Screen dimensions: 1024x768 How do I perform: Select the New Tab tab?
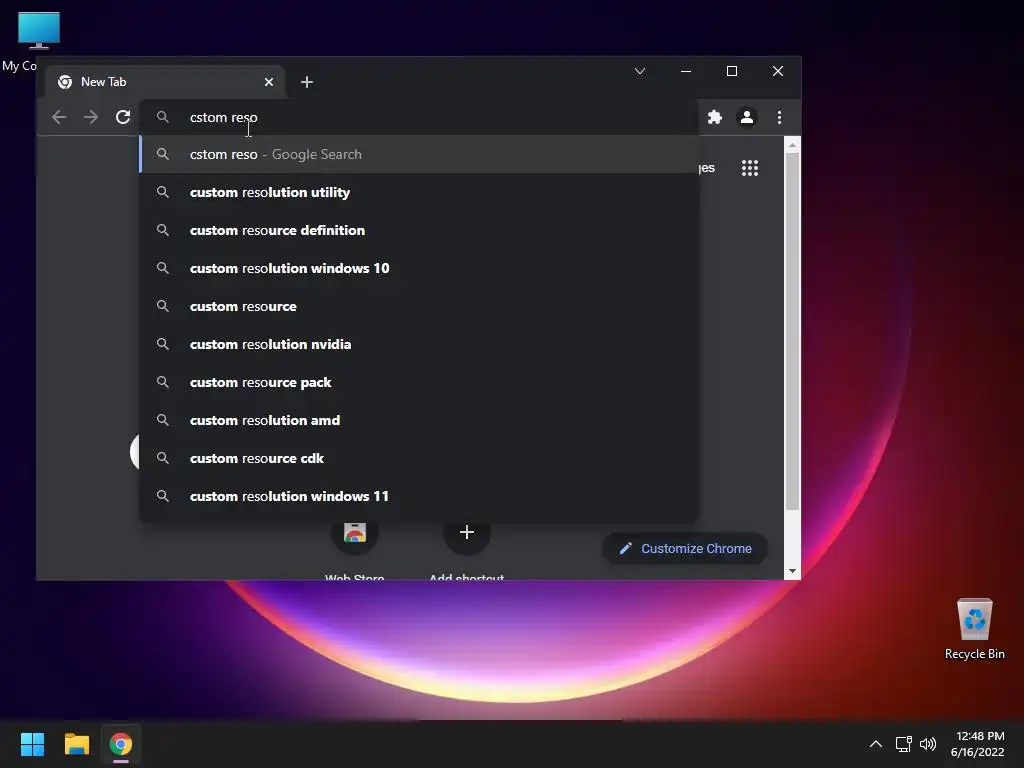pos(165,82)
